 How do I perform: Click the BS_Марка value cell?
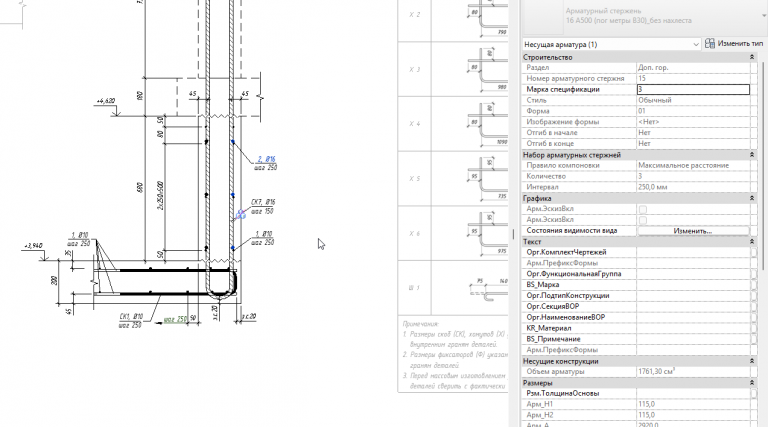[693, 285]
